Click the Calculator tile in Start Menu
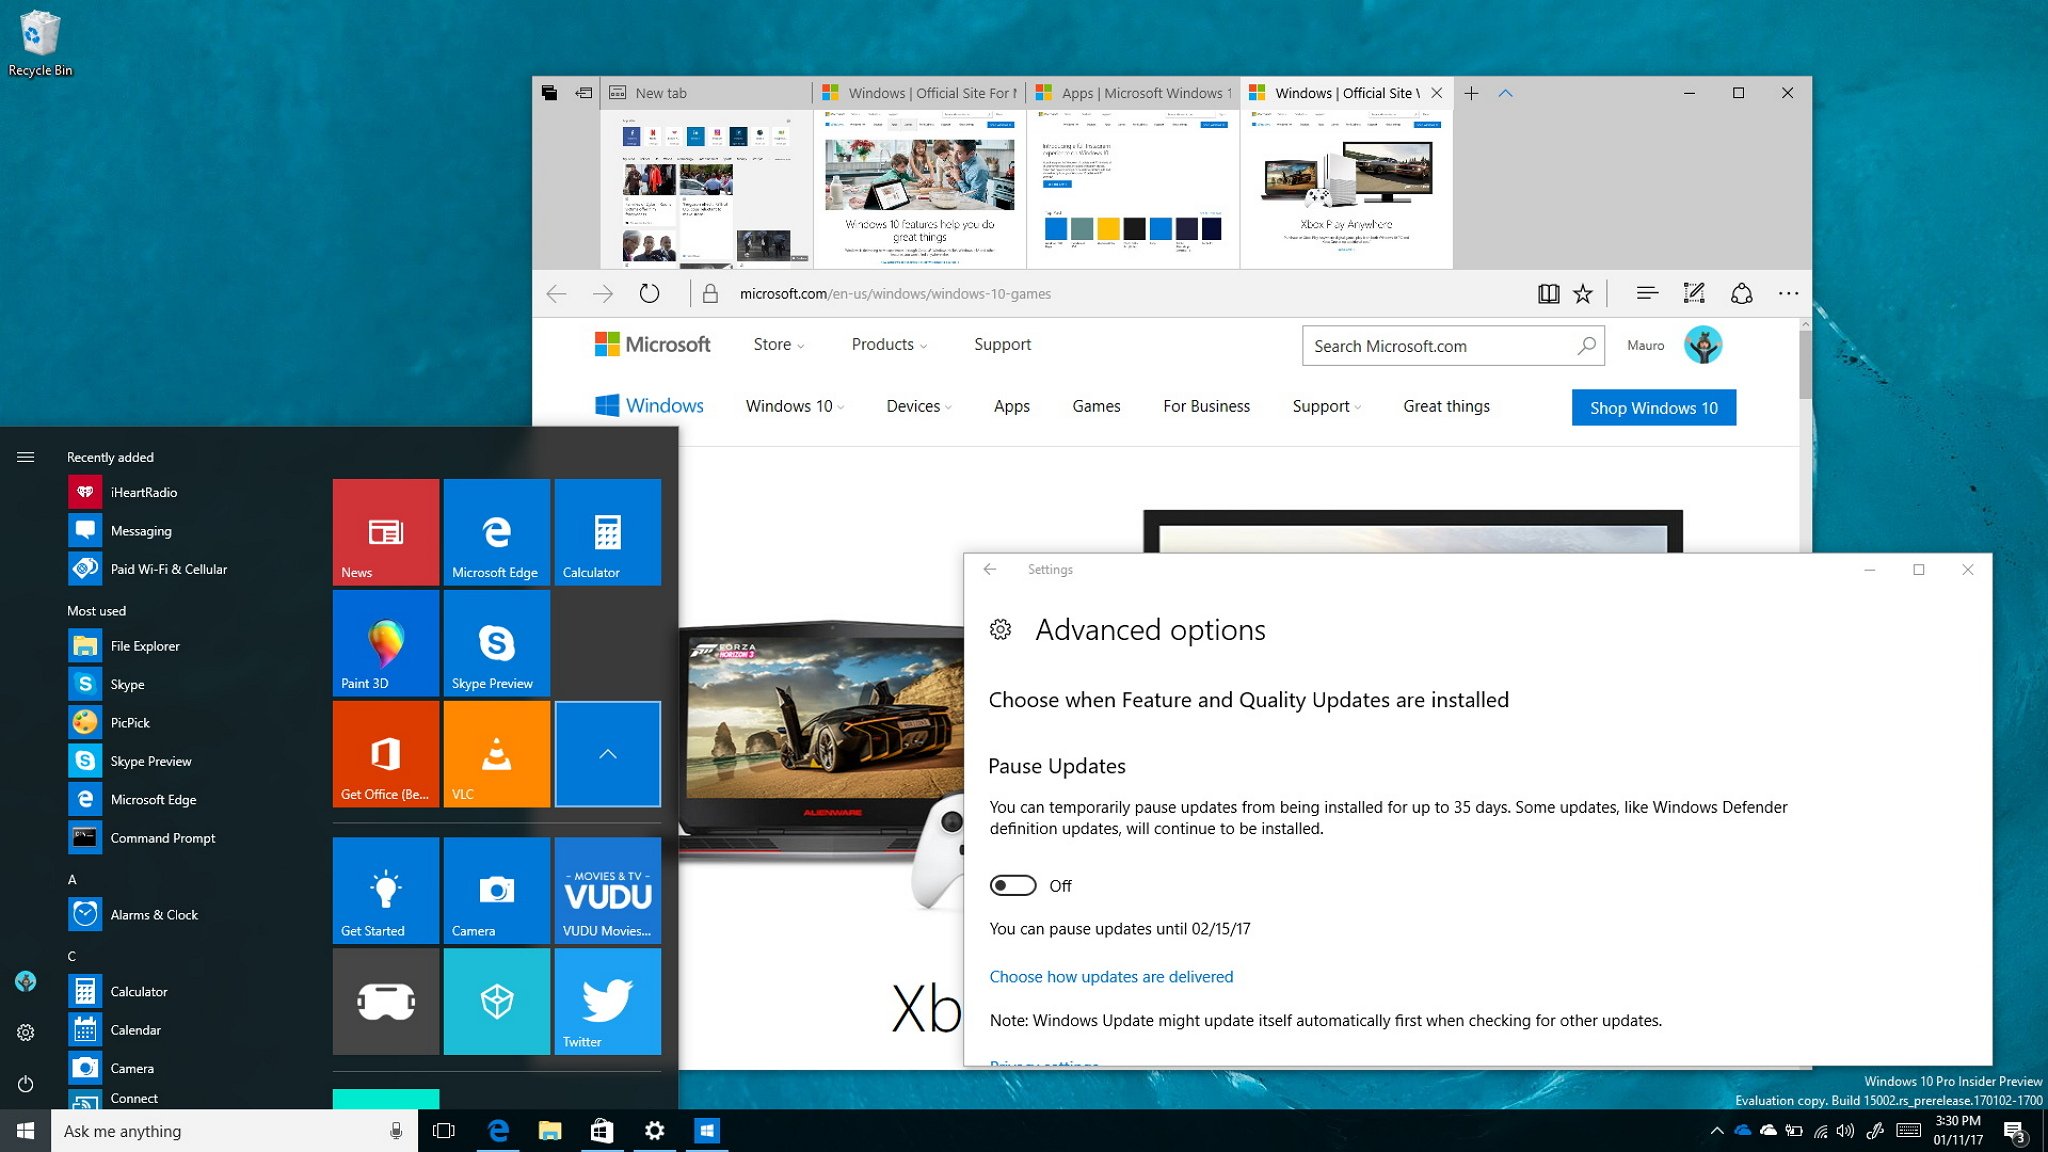Viewport: 2048px width, 1152px height. tap(606, 532)
